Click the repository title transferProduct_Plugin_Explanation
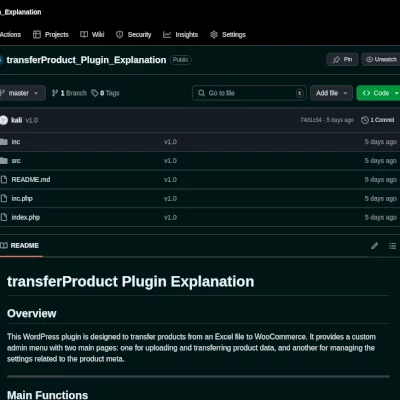Screen dimensions: 400x400 (86, 60)
